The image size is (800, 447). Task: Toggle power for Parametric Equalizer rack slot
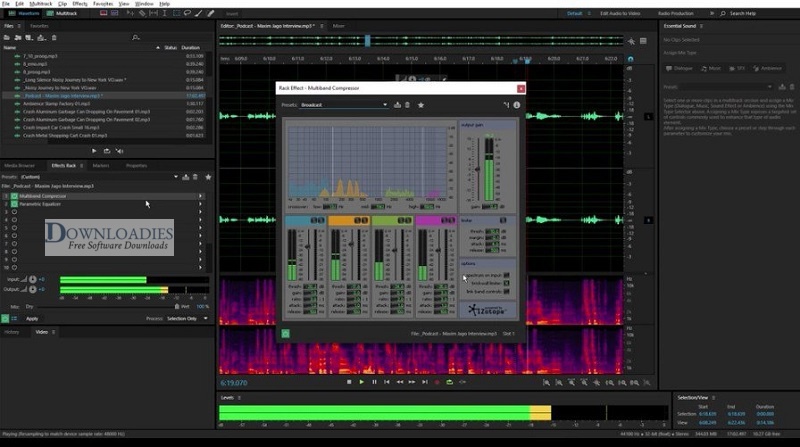pyautogui.click(x=14, y=204)
